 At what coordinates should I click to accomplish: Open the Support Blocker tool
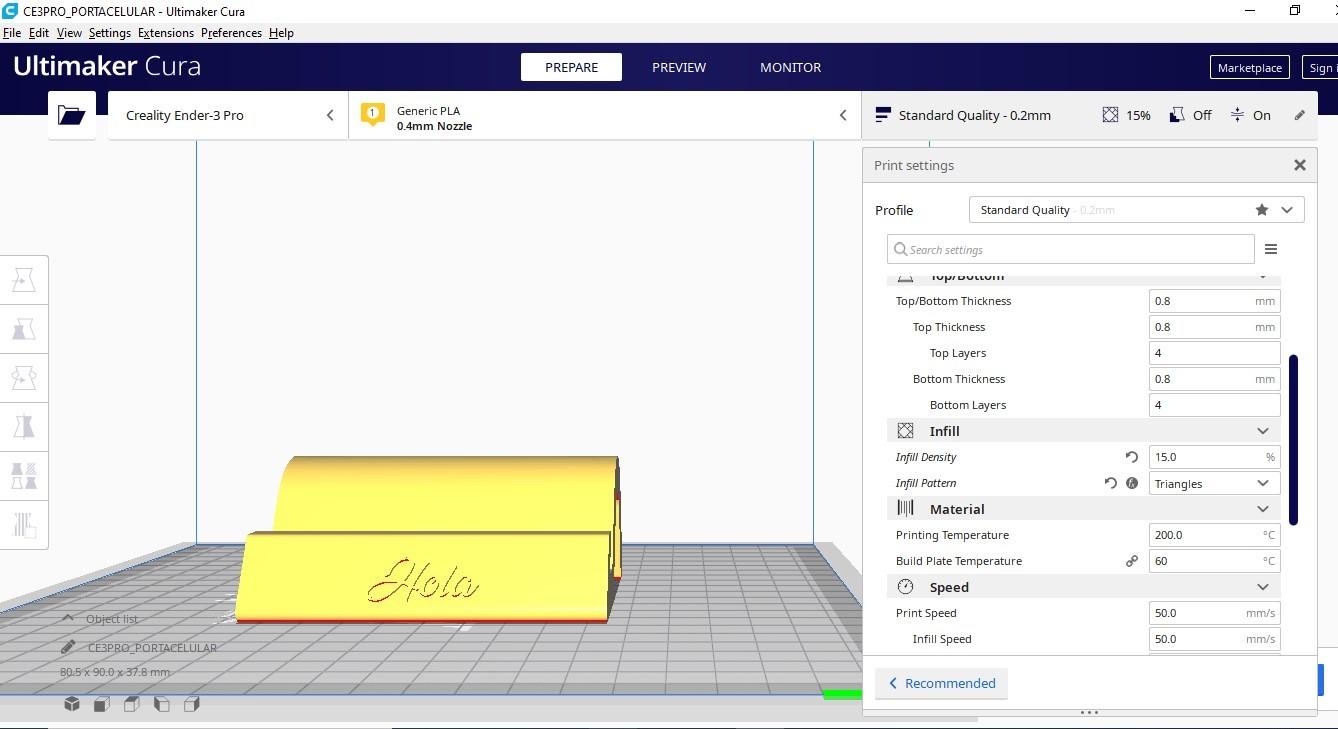(24, 524)
